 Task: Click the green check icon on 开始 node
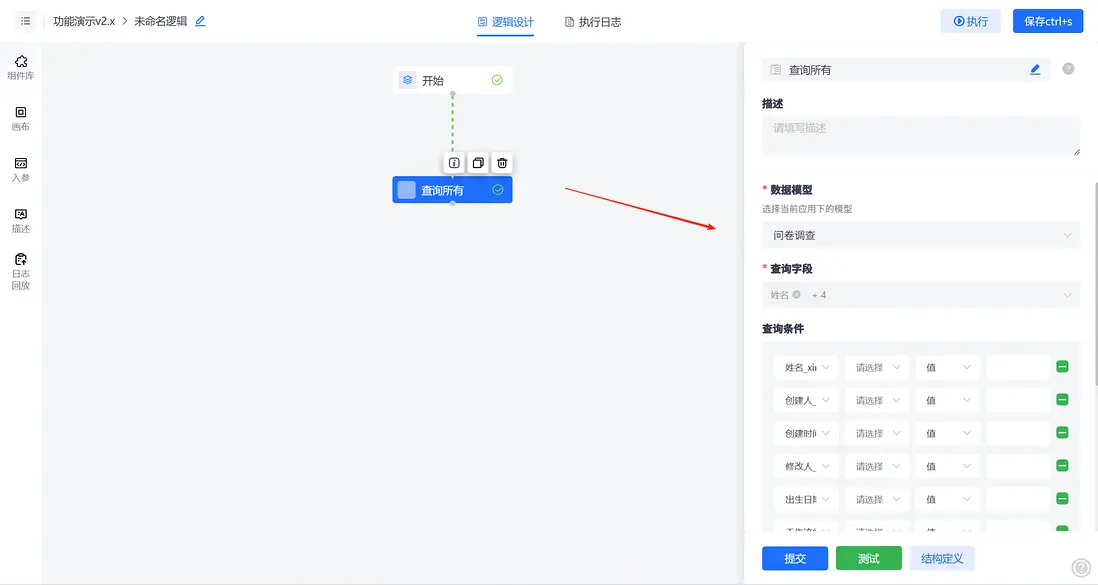tap(497, 80)
